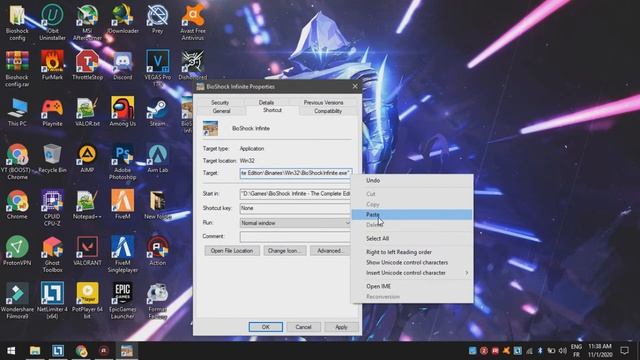This screenshot has height=360, width=640.
Task: Select the ThrottleStop desktop icon
Action: tap(87, 64)
